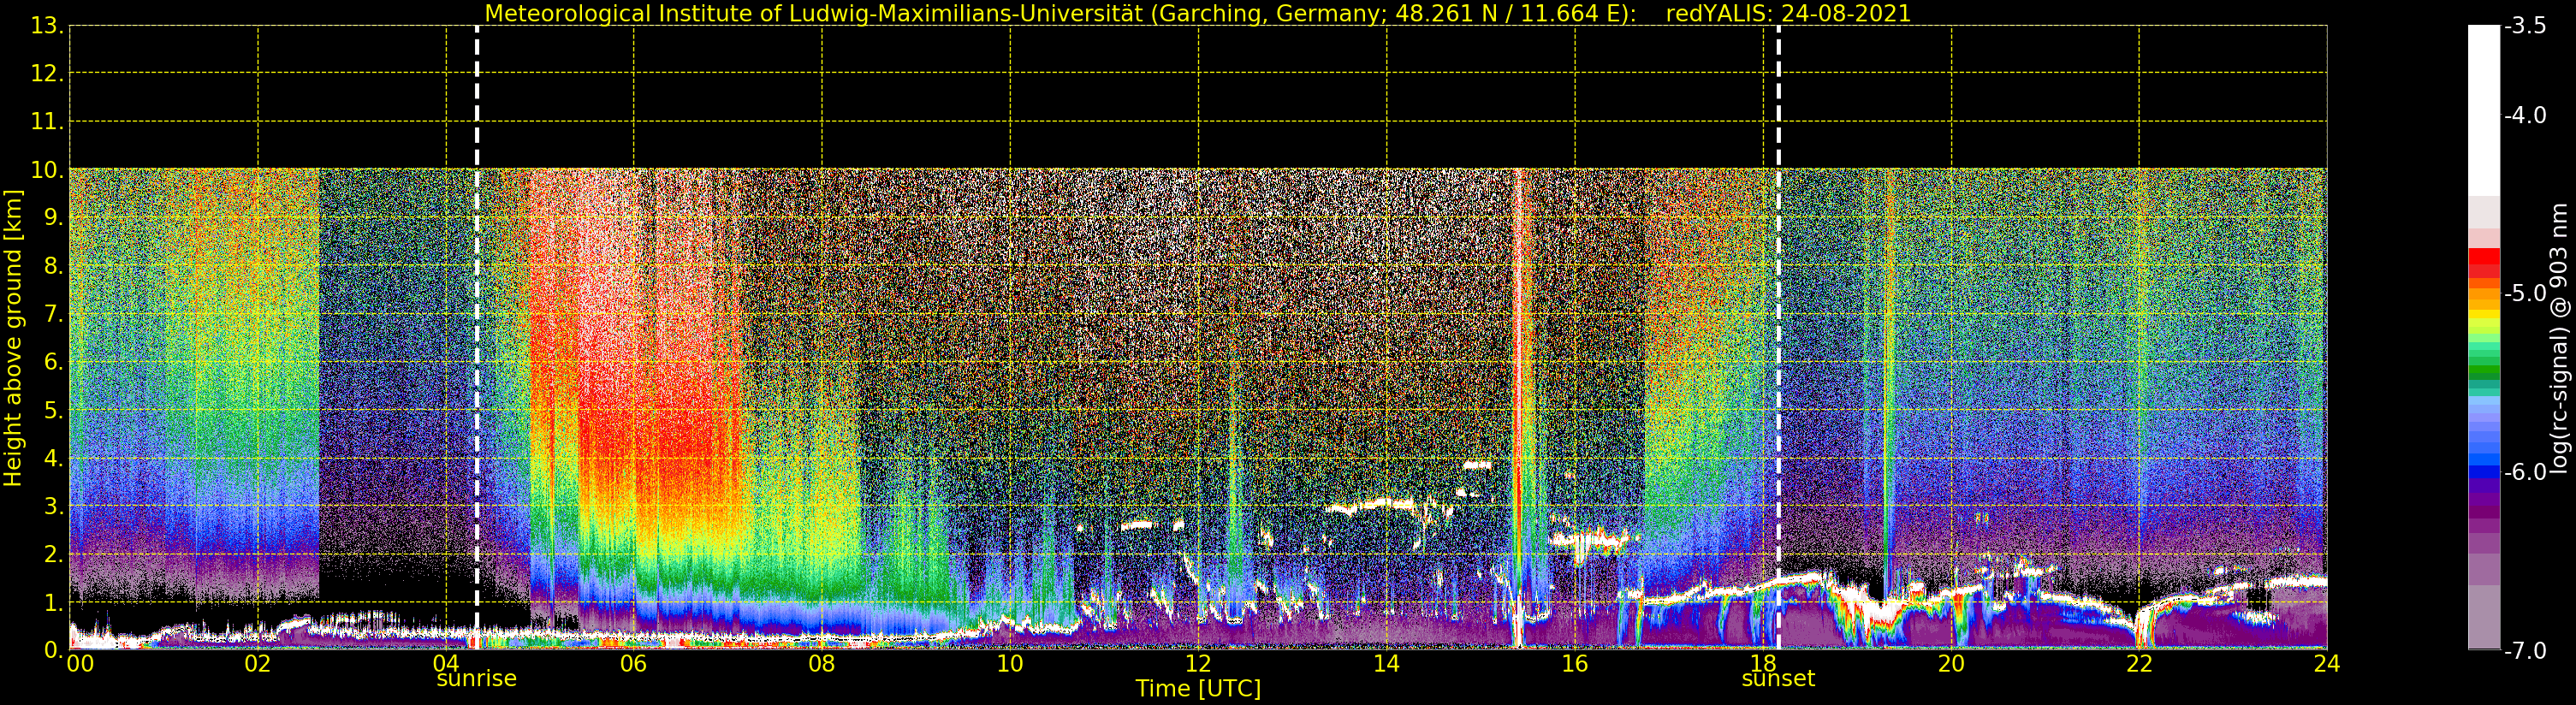Click the '4.' tick on the height axis
2576x705 pixels.
click(x=53, y=458)
